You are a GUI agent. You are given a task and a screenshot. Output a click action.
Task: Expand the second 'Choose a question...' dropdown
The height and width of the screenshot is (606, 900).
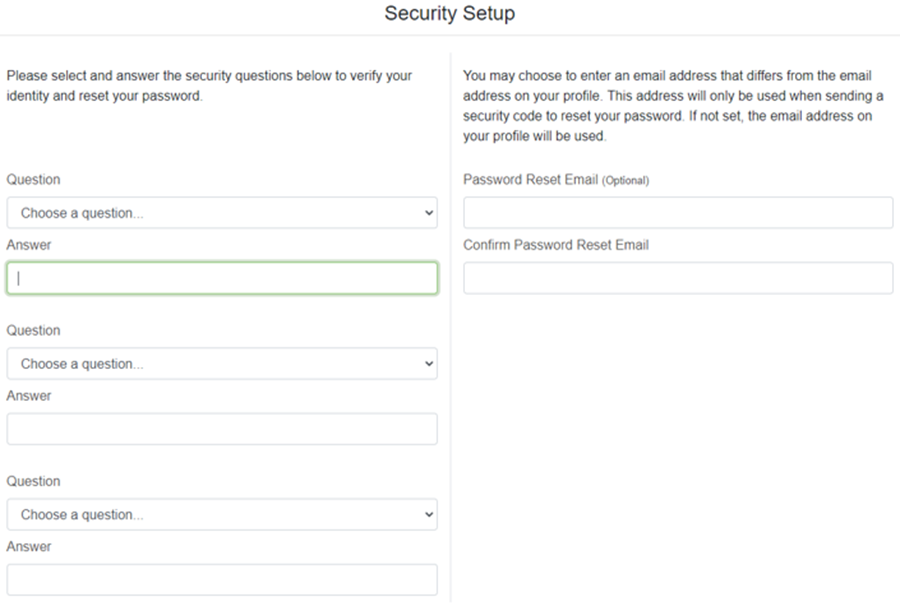[221, 364]
